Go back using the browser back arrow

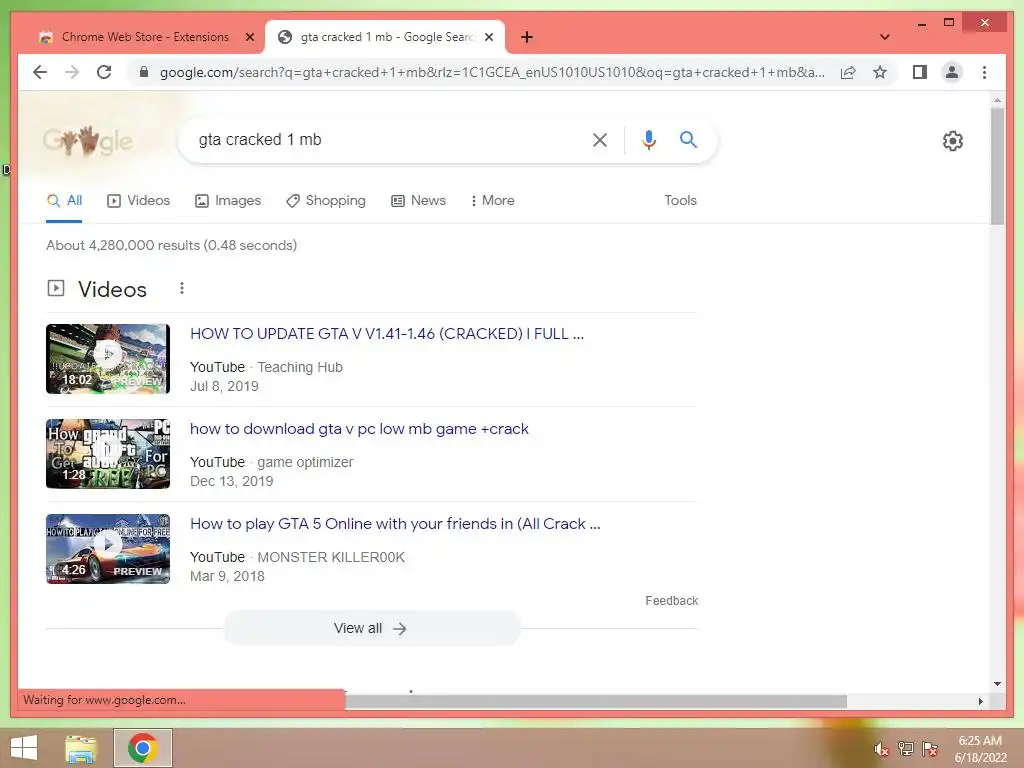coord(40,72)
